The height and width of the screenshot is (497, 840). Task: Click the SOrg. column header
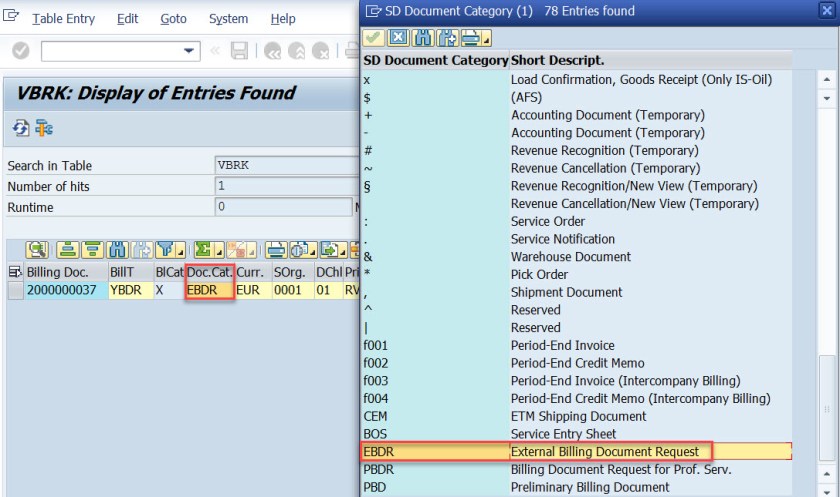[293, 272]
